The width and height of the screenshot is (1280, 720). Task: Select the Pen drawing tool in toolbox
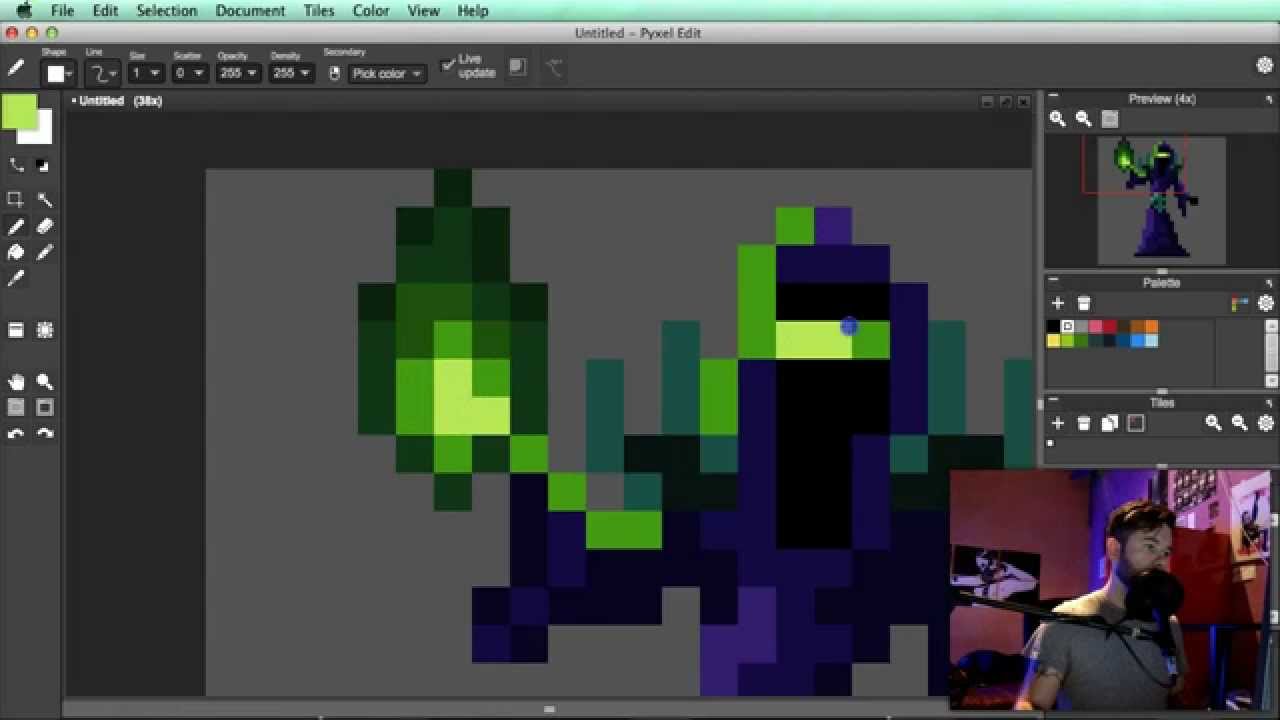click(x=16, y=227)
